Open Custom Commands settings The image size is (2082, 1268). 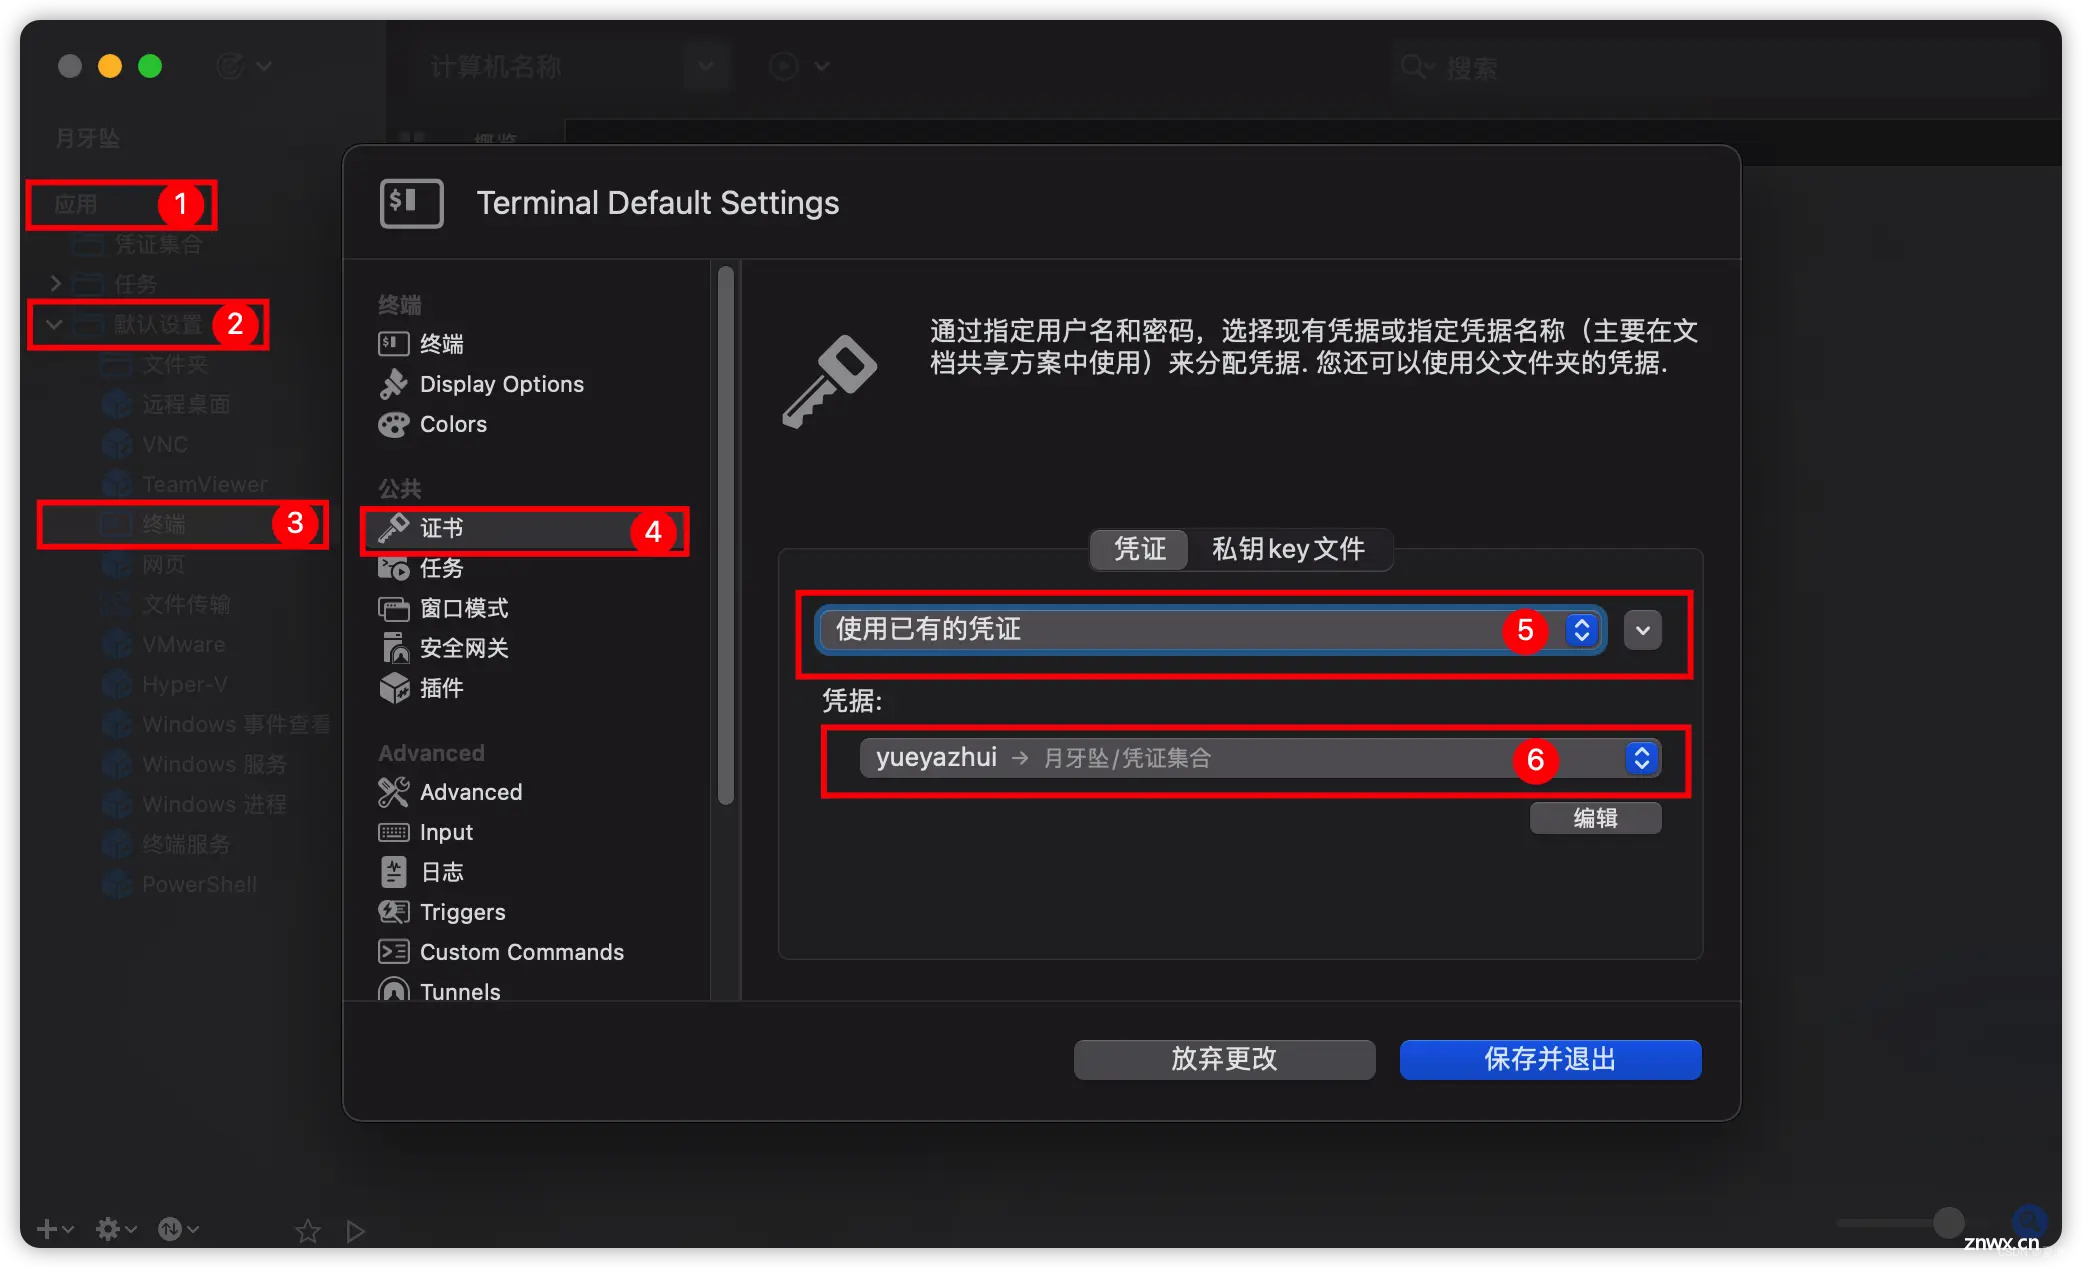[x=501, y=952]
